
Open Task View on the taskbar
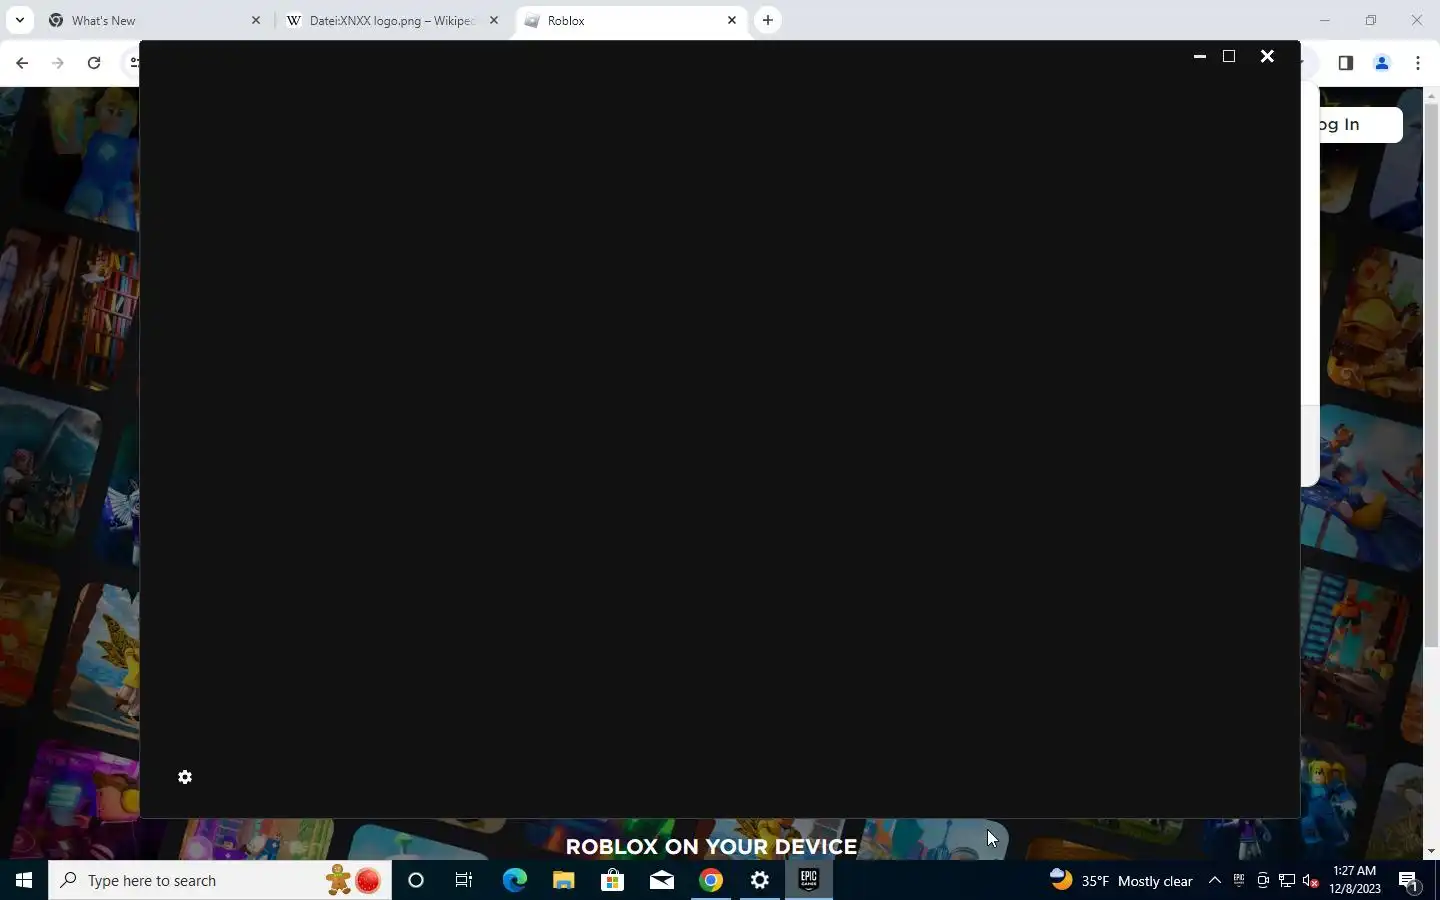[464, 880]
